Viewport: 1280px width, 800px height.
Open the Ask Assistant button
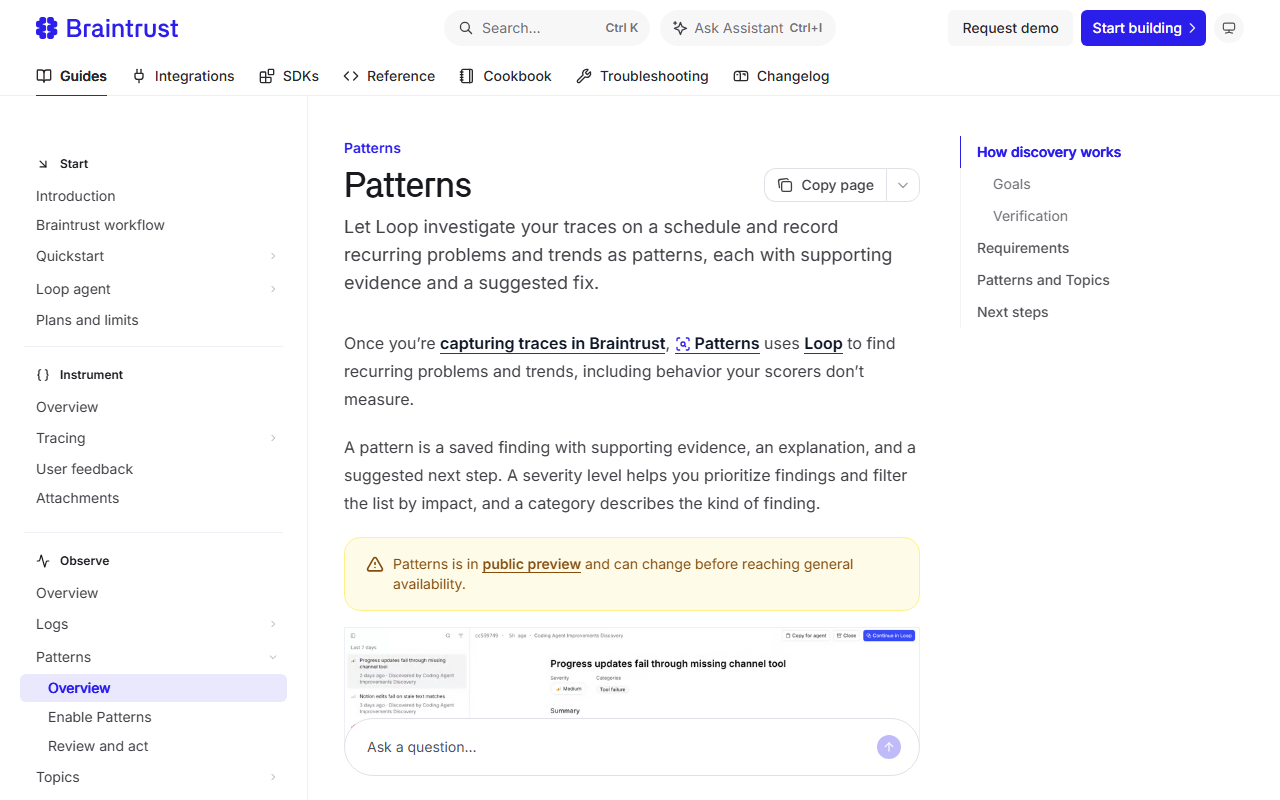tap(748, 28)
